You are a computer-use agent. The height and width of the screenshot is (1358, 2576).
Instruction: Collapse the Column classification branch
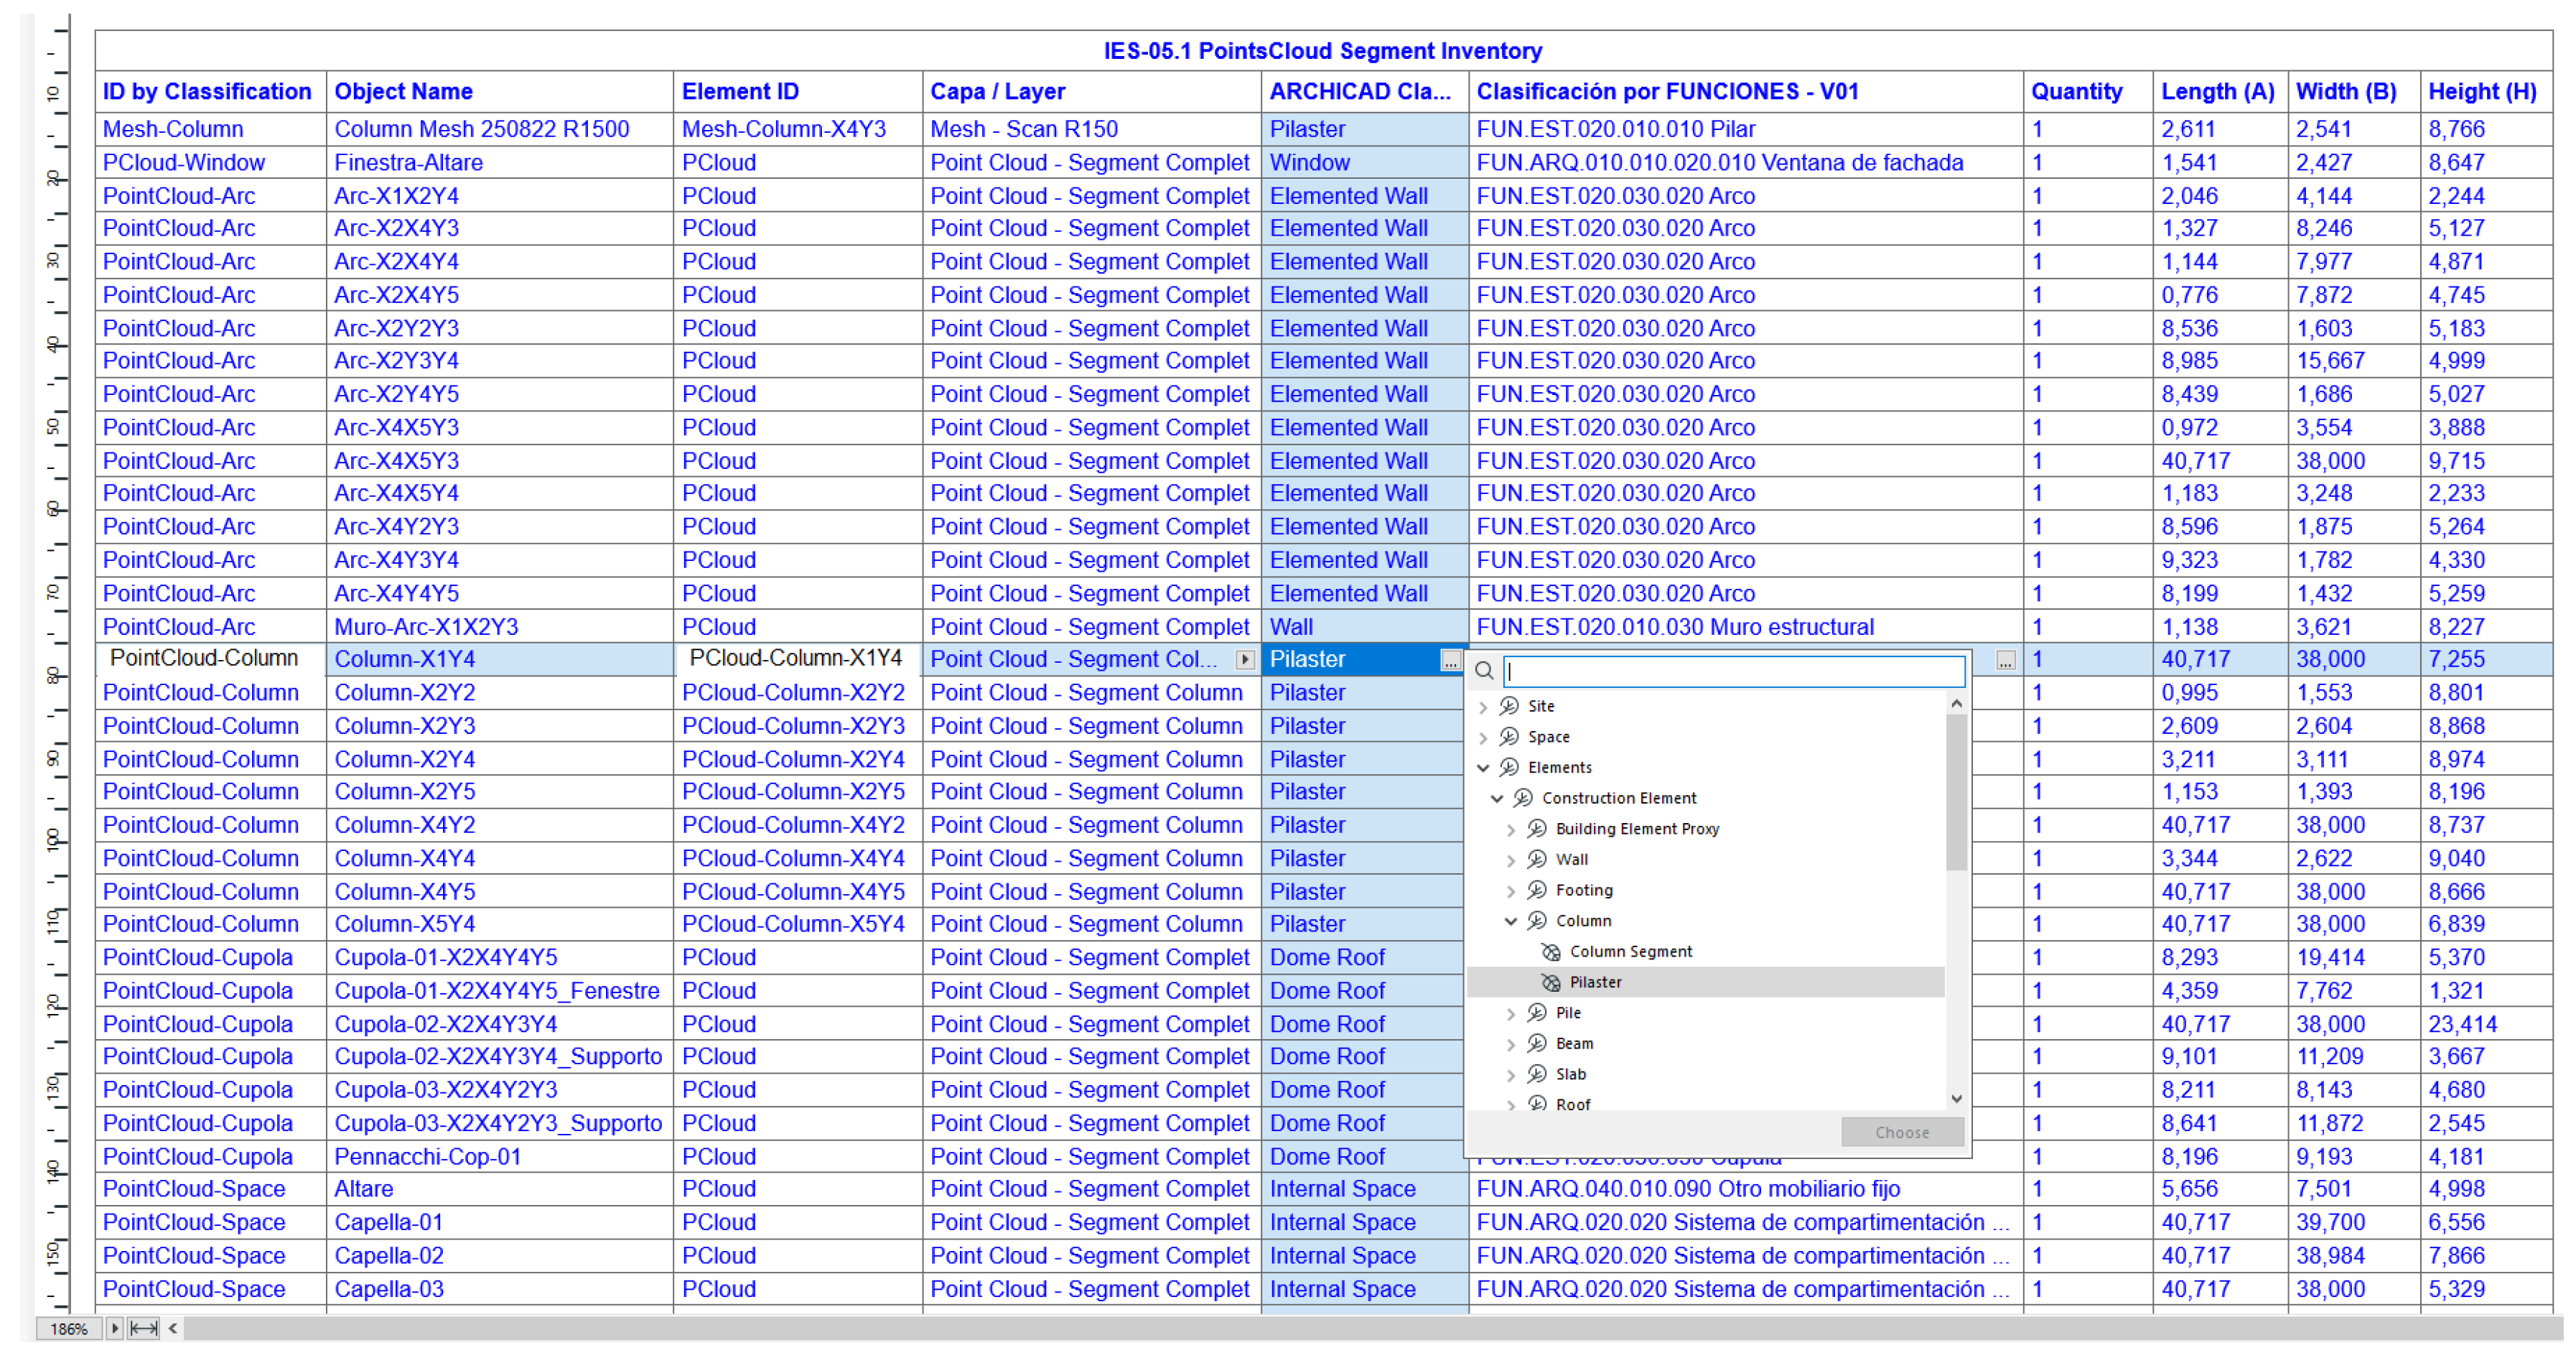pos(1511,921)
